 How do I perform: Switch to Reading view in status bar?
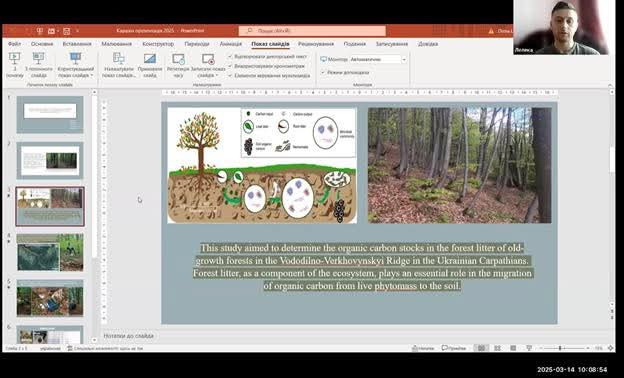513,348
